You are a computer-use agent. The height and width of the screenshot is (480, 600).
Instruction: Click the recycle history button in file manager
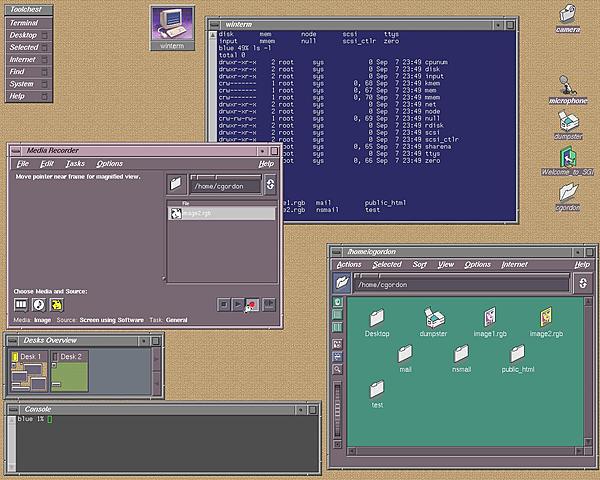click(583, 283)
